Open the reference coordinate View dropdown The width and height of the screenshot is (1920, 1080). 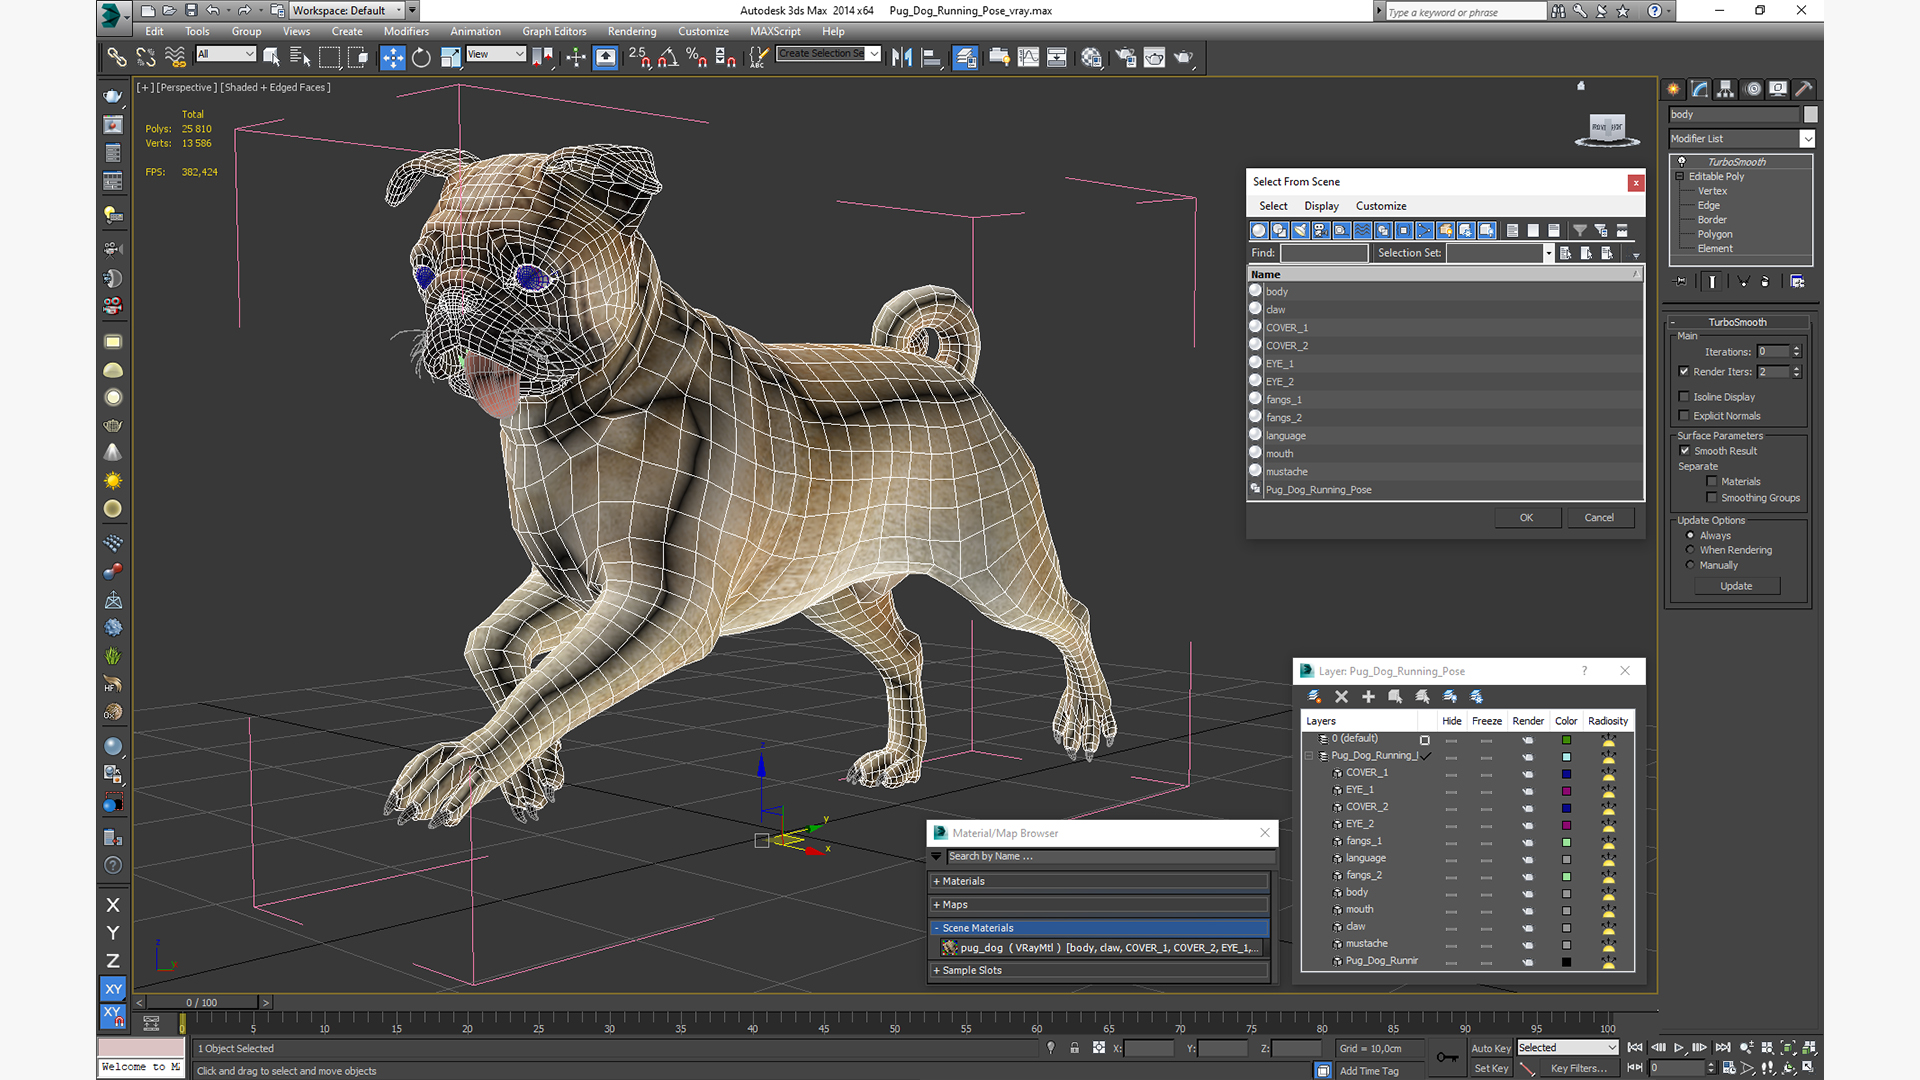(x=496, y=54)
